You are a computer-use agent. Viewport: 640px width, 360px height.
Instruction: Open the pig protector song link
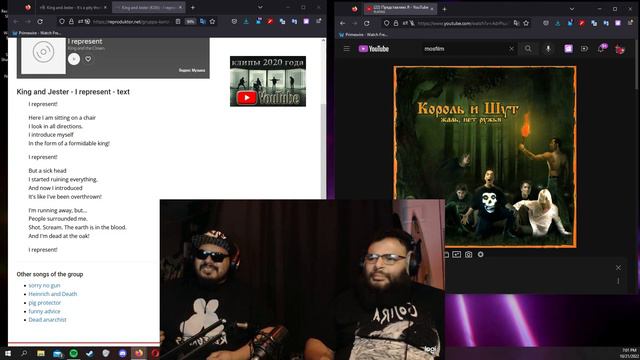(x=44, y=303)
